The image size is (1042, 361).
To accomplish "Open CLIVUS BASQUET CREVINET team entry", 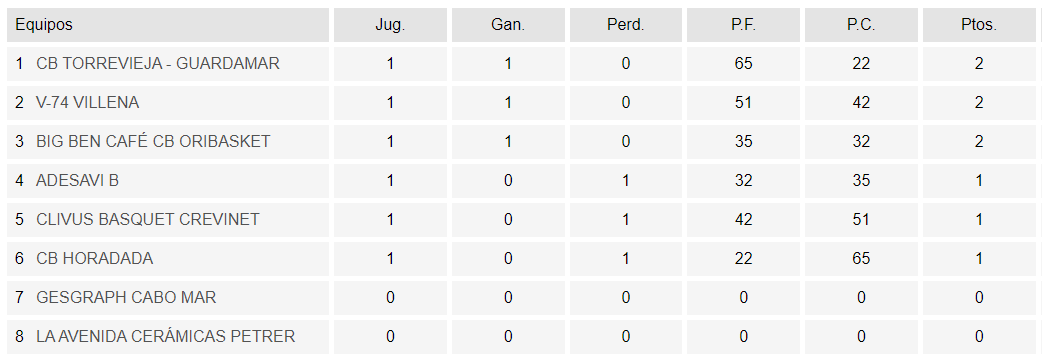I will click(148, 219).
